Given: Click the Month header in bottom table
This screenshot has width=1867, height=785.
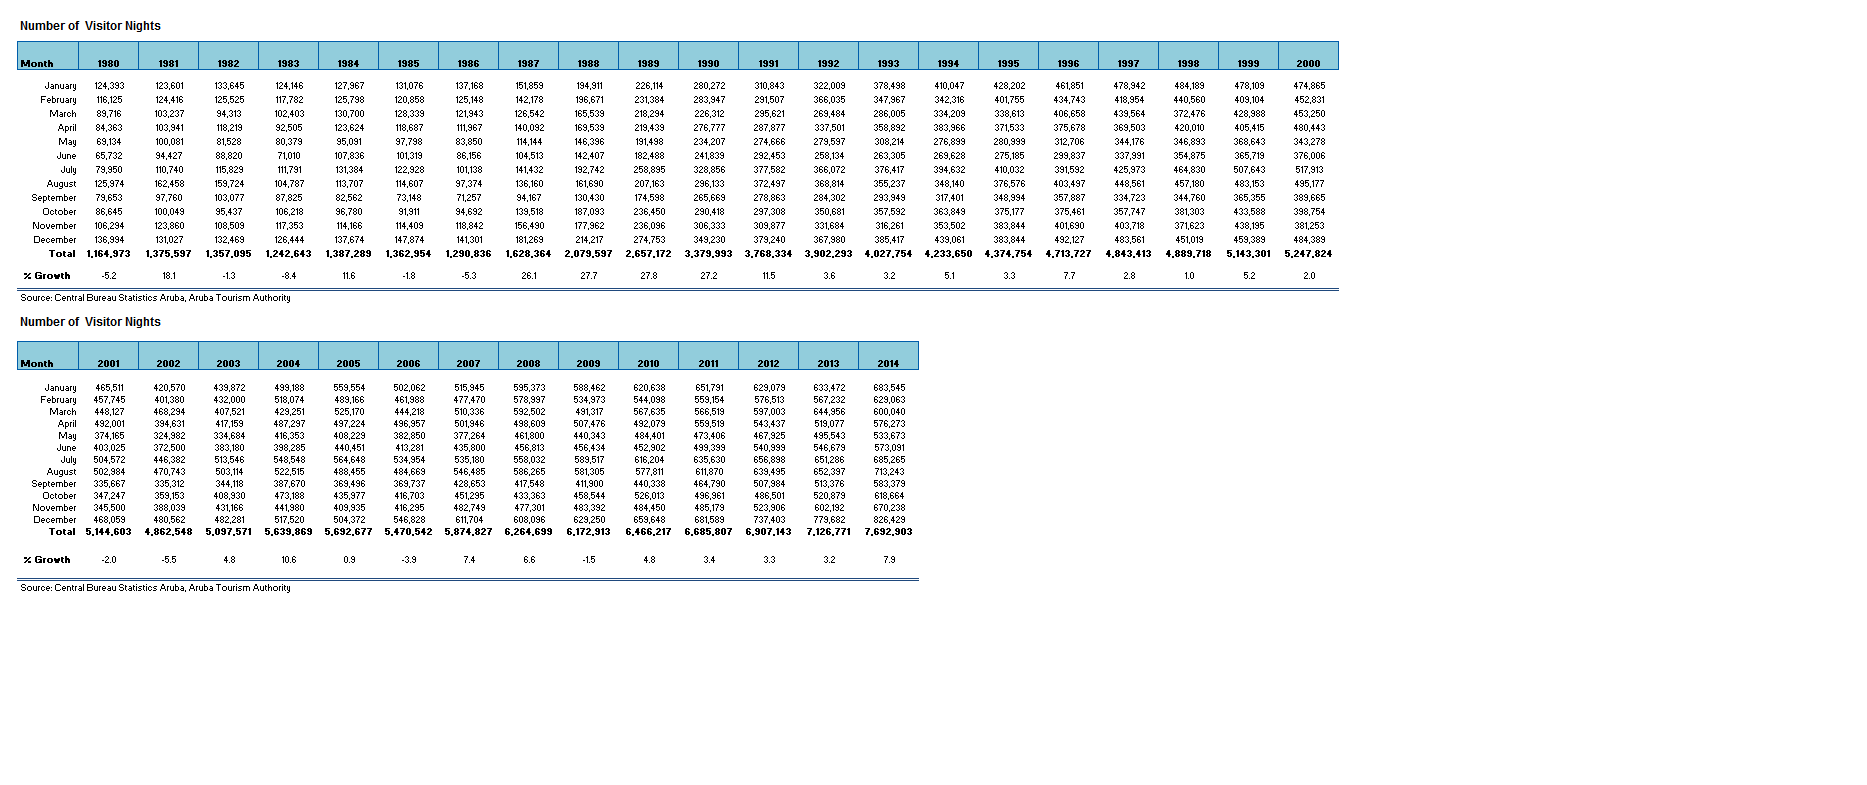Looking at the screenshot, I should pos(38,363).
